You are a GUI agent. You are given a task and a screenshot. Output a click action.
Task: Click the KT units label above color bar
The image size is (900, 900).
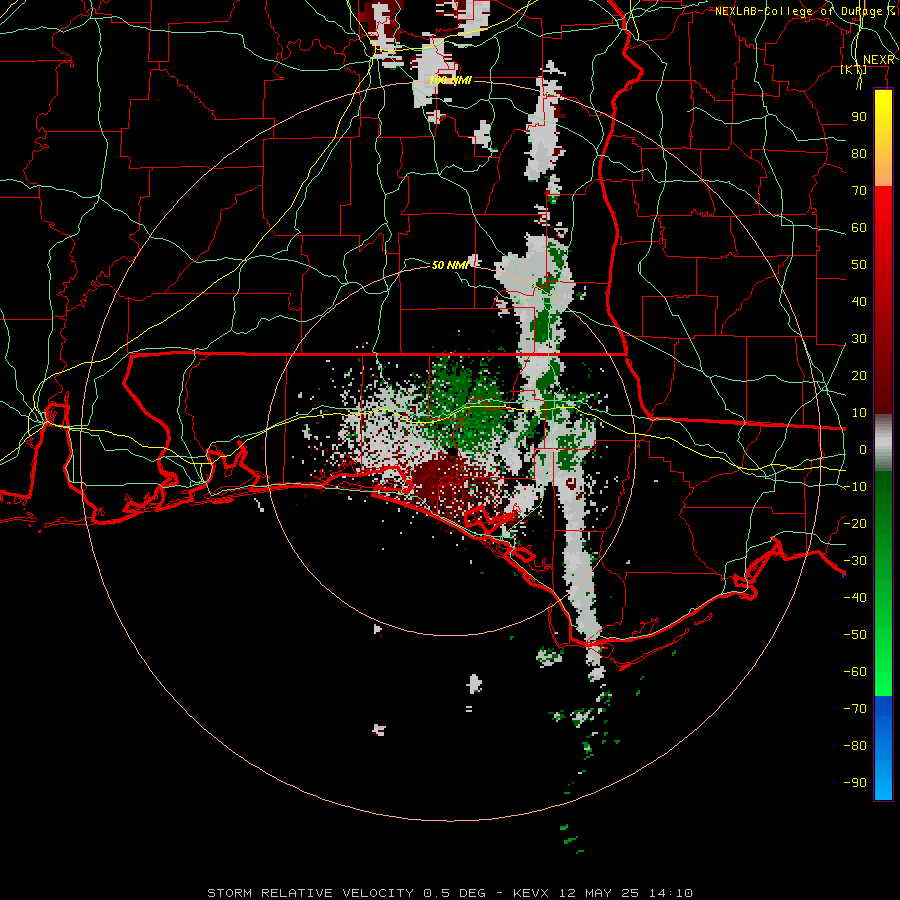tap(854, 70)
